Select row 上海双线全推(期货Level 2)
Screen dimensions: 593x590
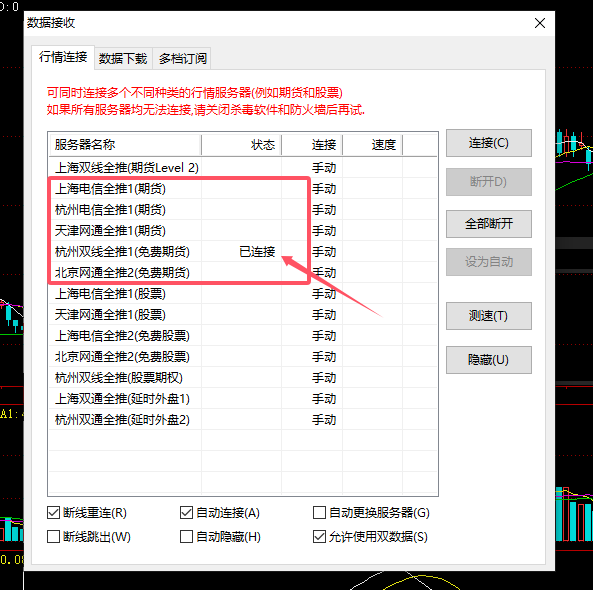(243, 168)
